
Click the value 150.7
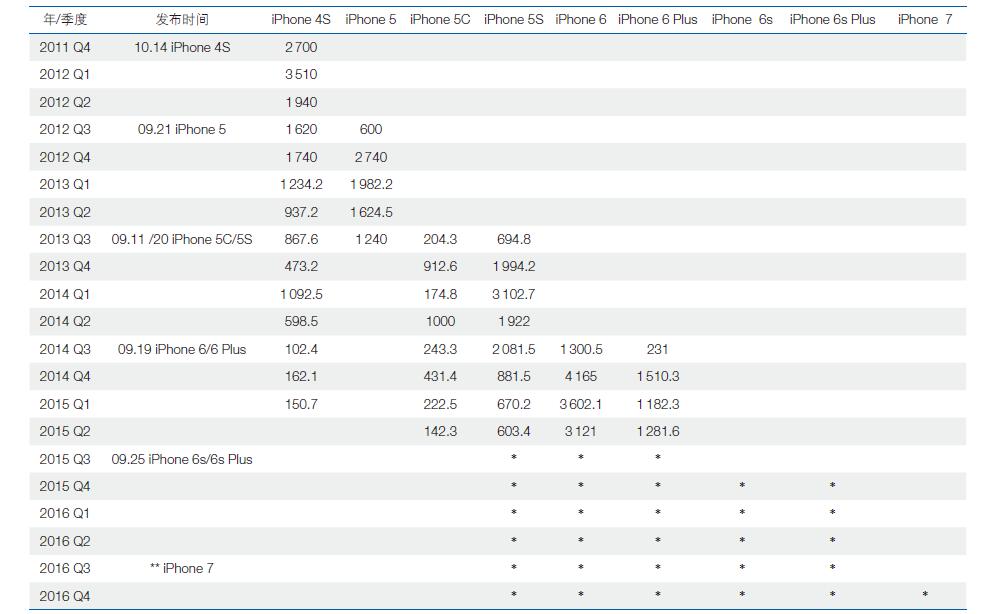(301, 404)
